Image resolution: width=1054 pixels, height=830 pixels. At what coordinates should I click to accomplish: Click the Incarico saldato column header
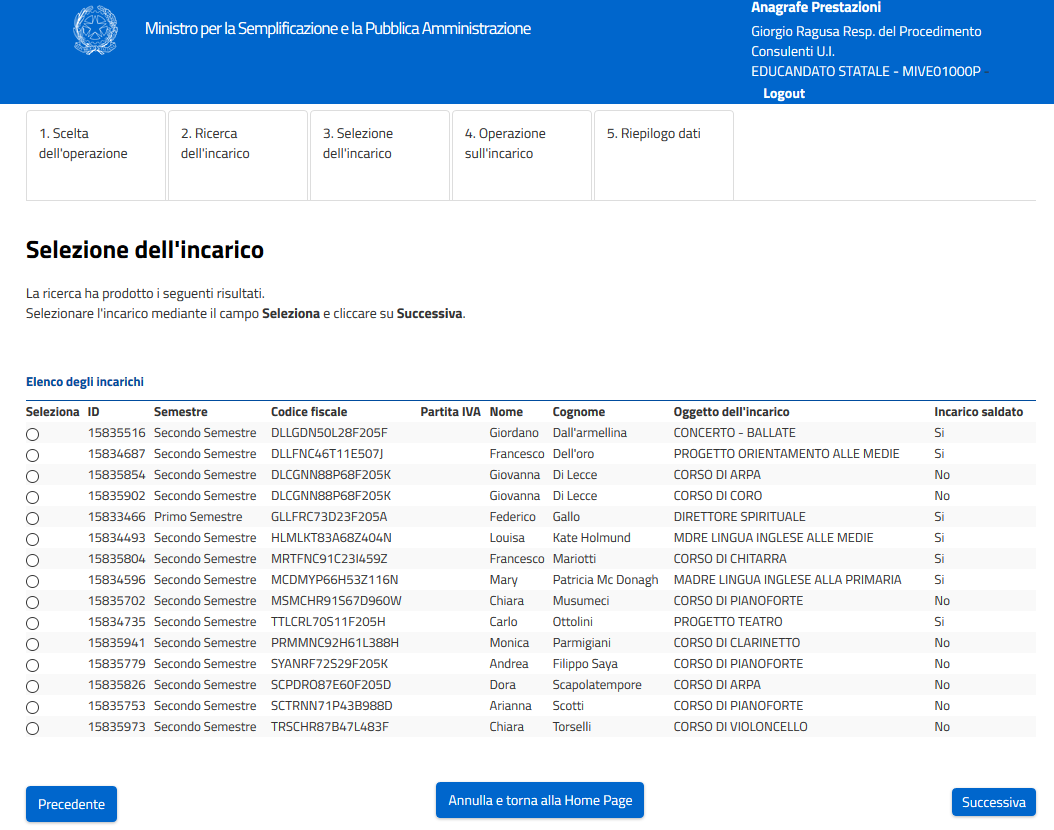click(x=978, y=412)
